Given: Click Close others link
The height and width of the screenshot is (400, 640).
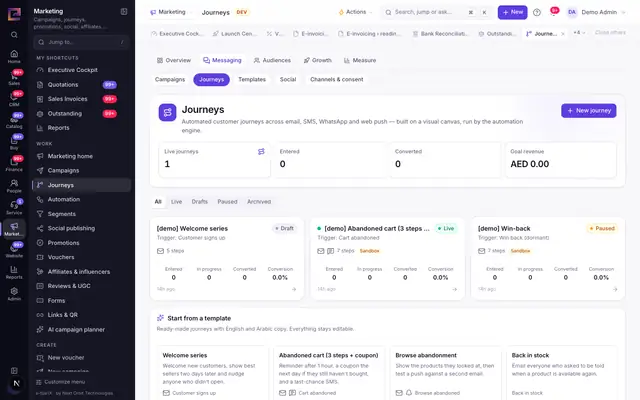Looking at the screenshot, I should coord(610,33).
